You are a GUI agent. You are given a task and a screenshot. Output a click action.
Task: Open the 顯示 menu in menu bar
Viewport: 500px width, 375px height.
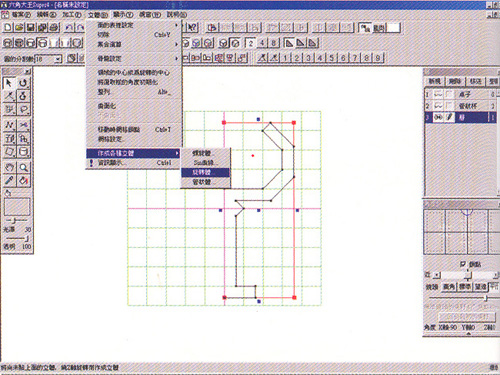[x=123, y=15]
